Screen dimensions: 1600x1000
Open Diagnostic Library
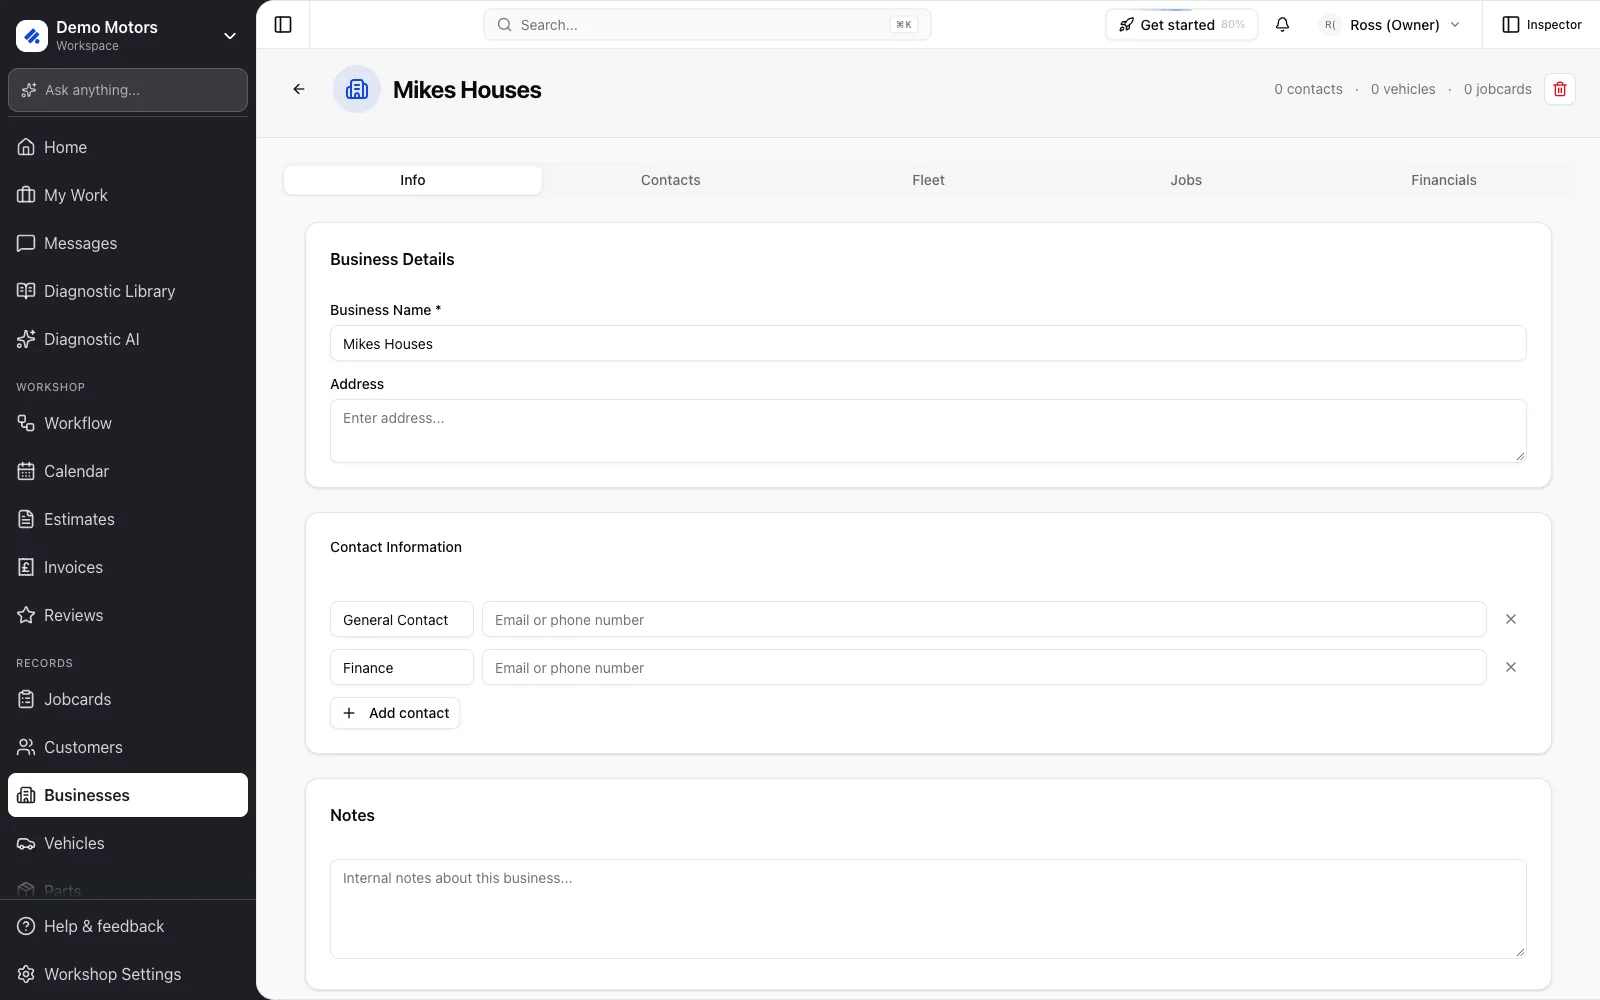(128, 291)
